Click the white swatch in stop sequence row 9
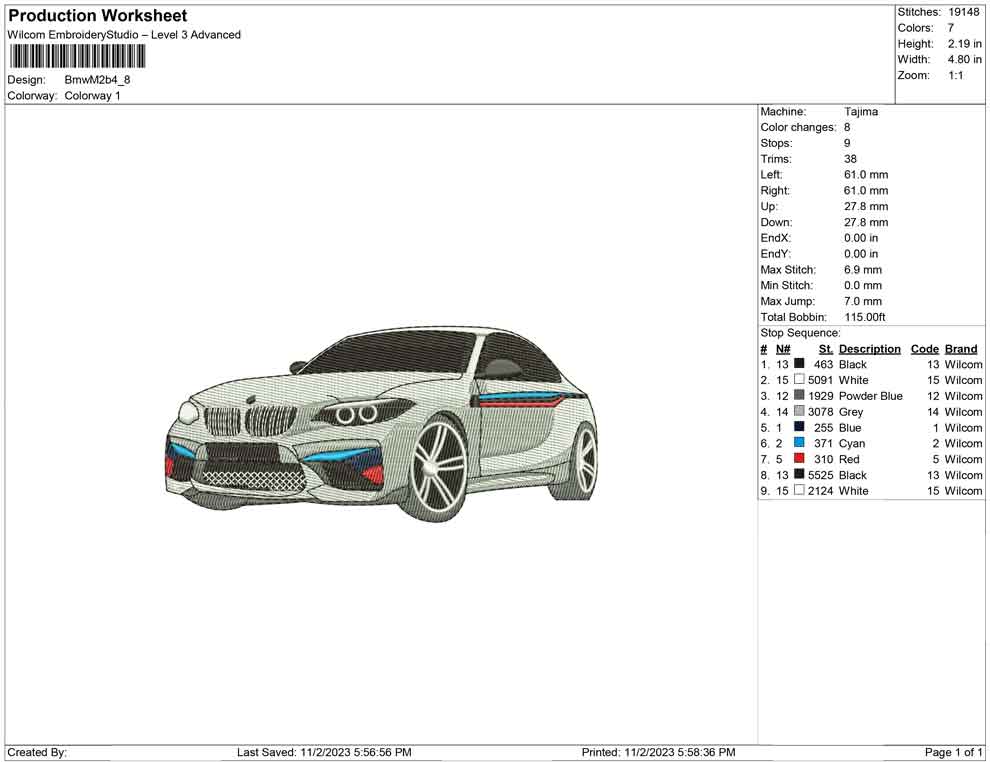This screenshot has width=990, height=762. tap(799, 490)
